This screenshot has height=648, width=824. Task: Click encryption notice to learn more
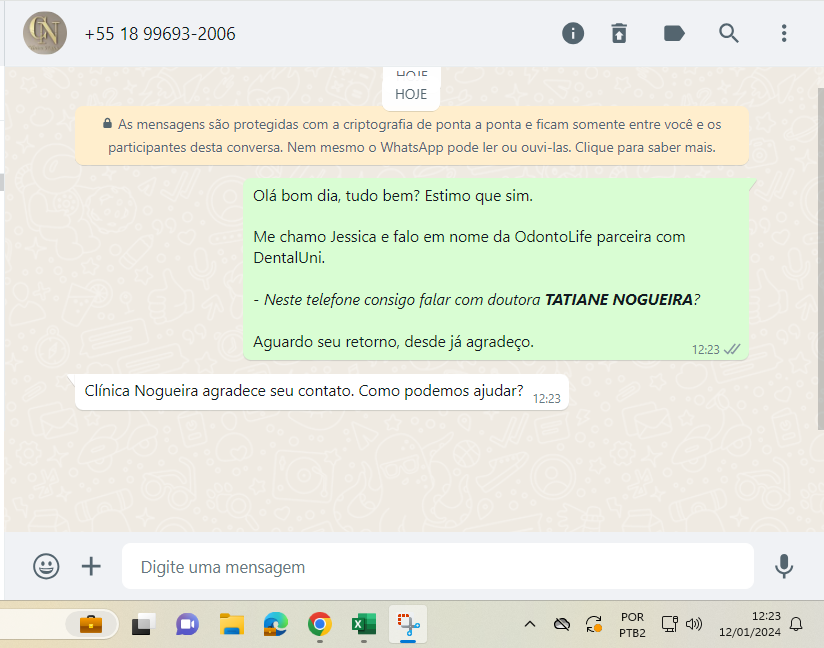[411, 136]
